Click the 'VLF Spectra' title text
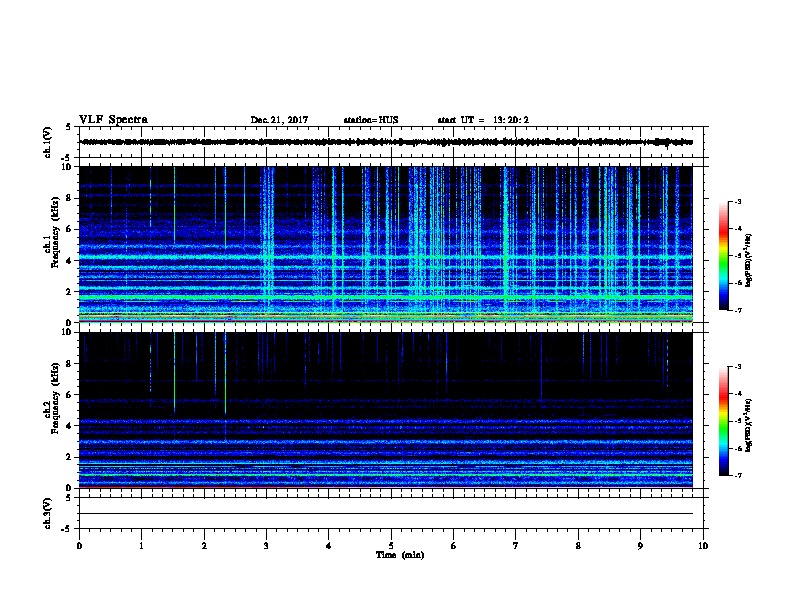Screen dimensions: 792x612 [x=113, y=120]
